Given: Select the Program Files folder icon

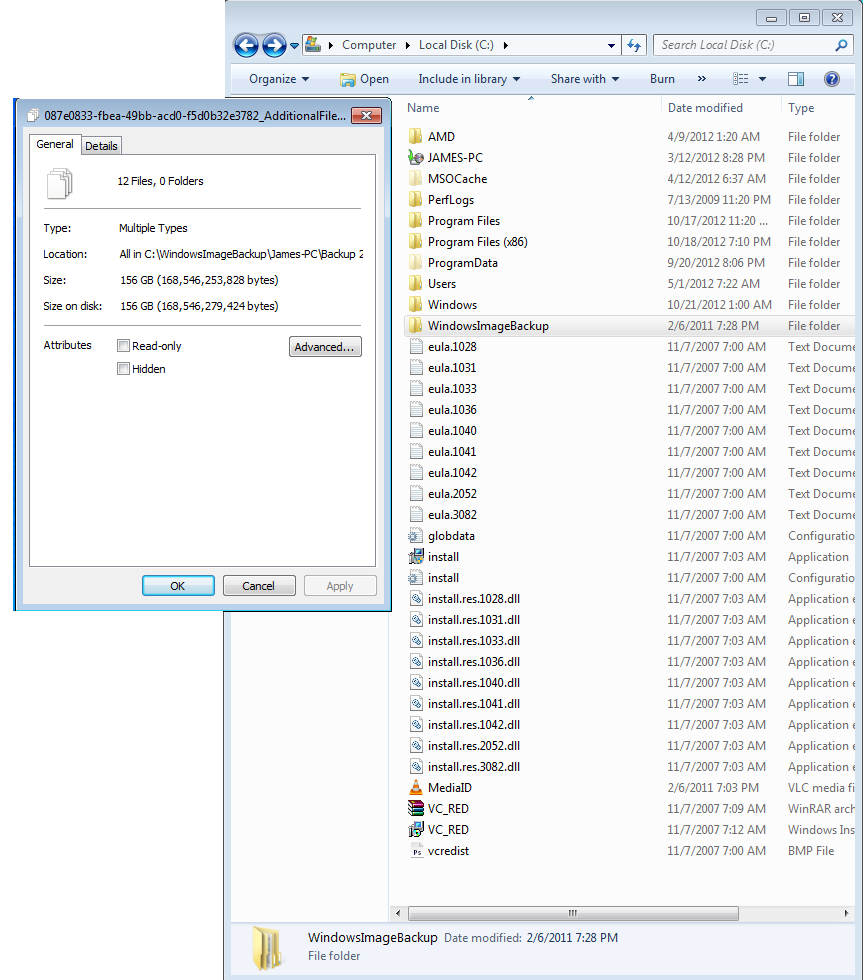Looking at the screenshot, I should coord(416,221).
